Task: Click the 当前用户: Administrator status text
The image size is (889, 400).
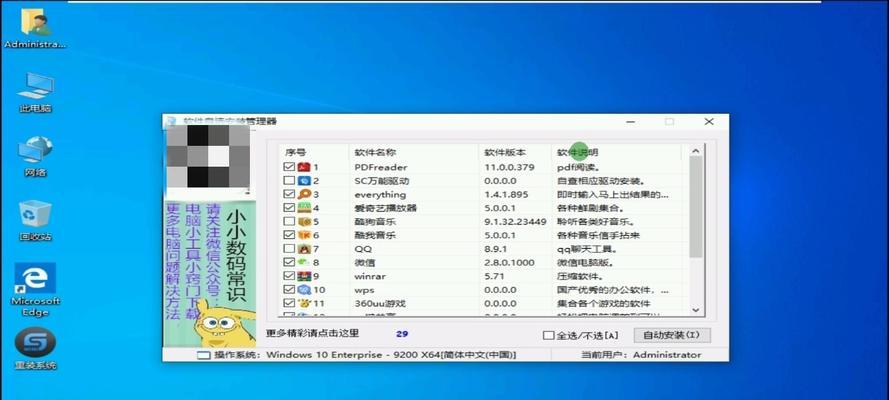Action: coord(641,355)
